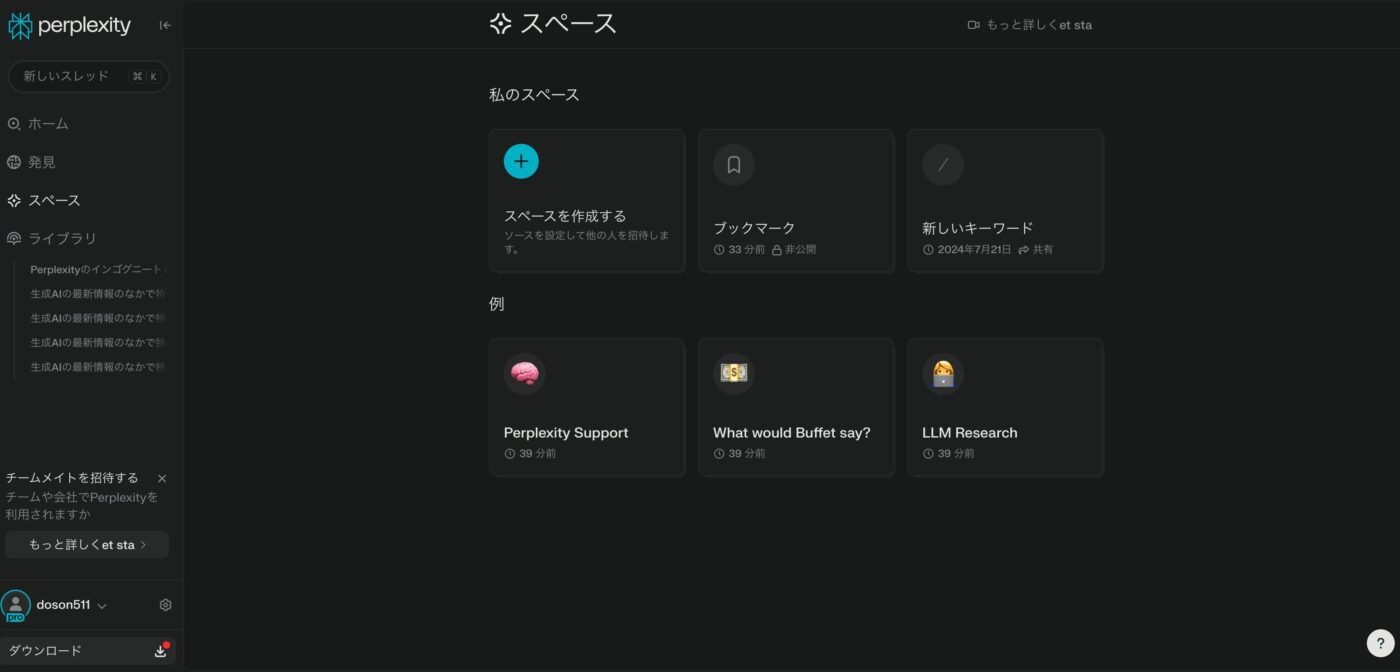
Task: Go to ホーム in the sidebar
Action: (48, 124)
